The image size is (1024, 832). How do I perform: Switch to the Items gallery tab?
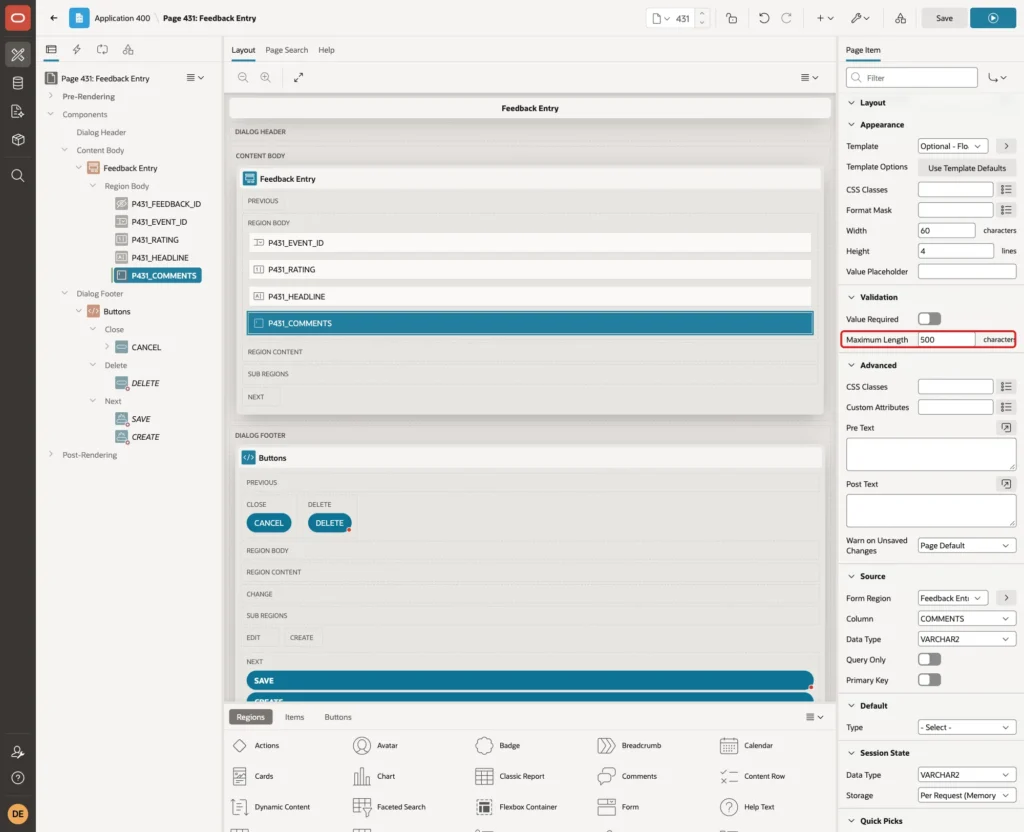(x=295, y=717)
